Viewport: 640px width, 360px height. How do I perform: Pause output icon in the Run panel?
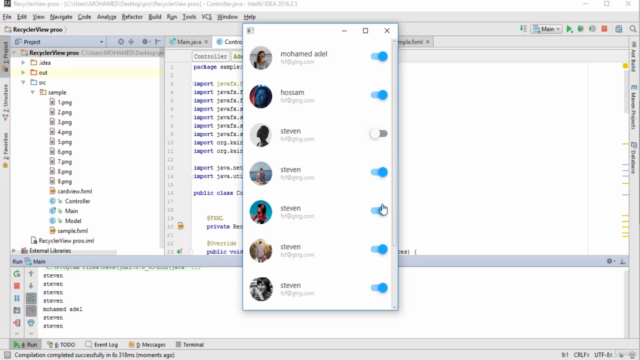17,298
